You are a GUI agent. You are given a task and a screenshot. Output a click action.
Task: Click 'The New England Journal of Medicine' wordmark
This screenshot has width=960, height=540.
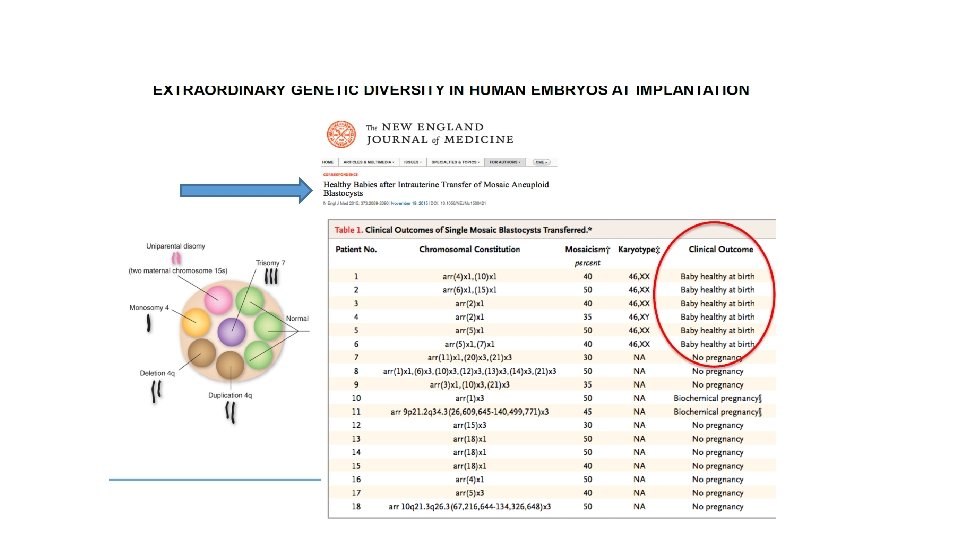point(440,133)
